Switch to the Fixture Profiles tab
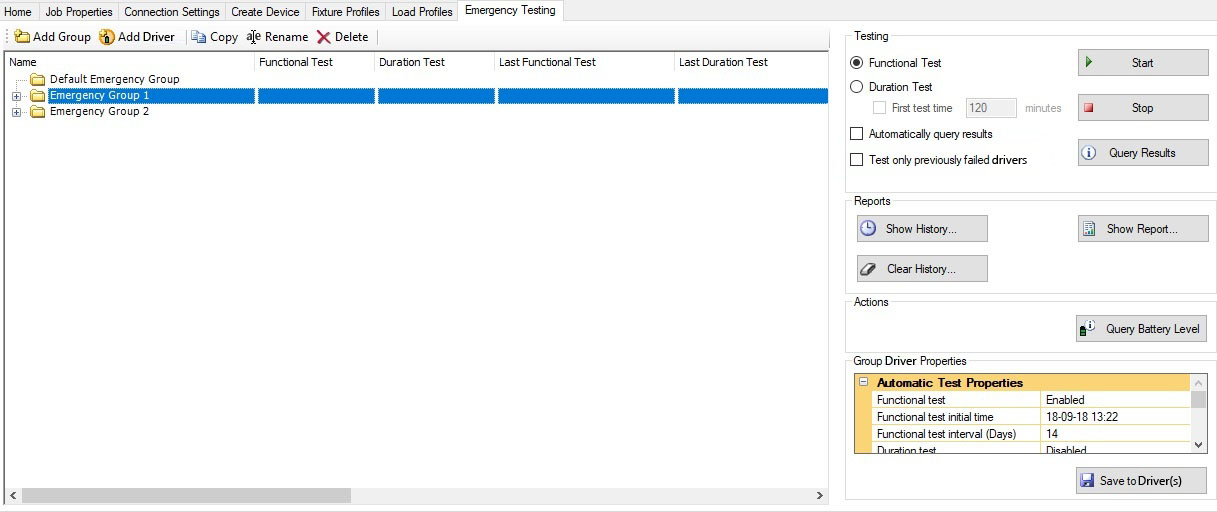This screenshot has width=1217, height=512. pos(345,12)
